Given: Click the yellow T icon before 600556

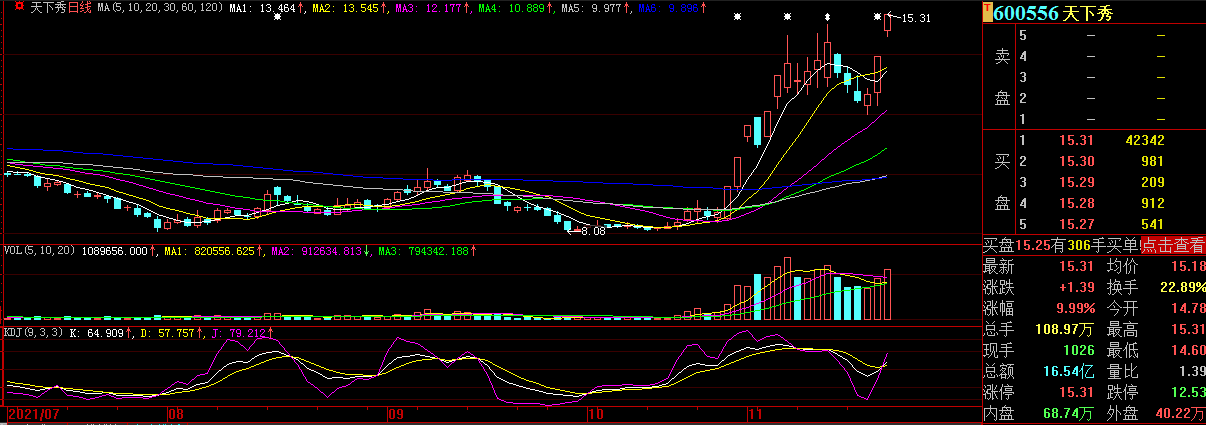Looking at the screenshot, I should (988, 13).
